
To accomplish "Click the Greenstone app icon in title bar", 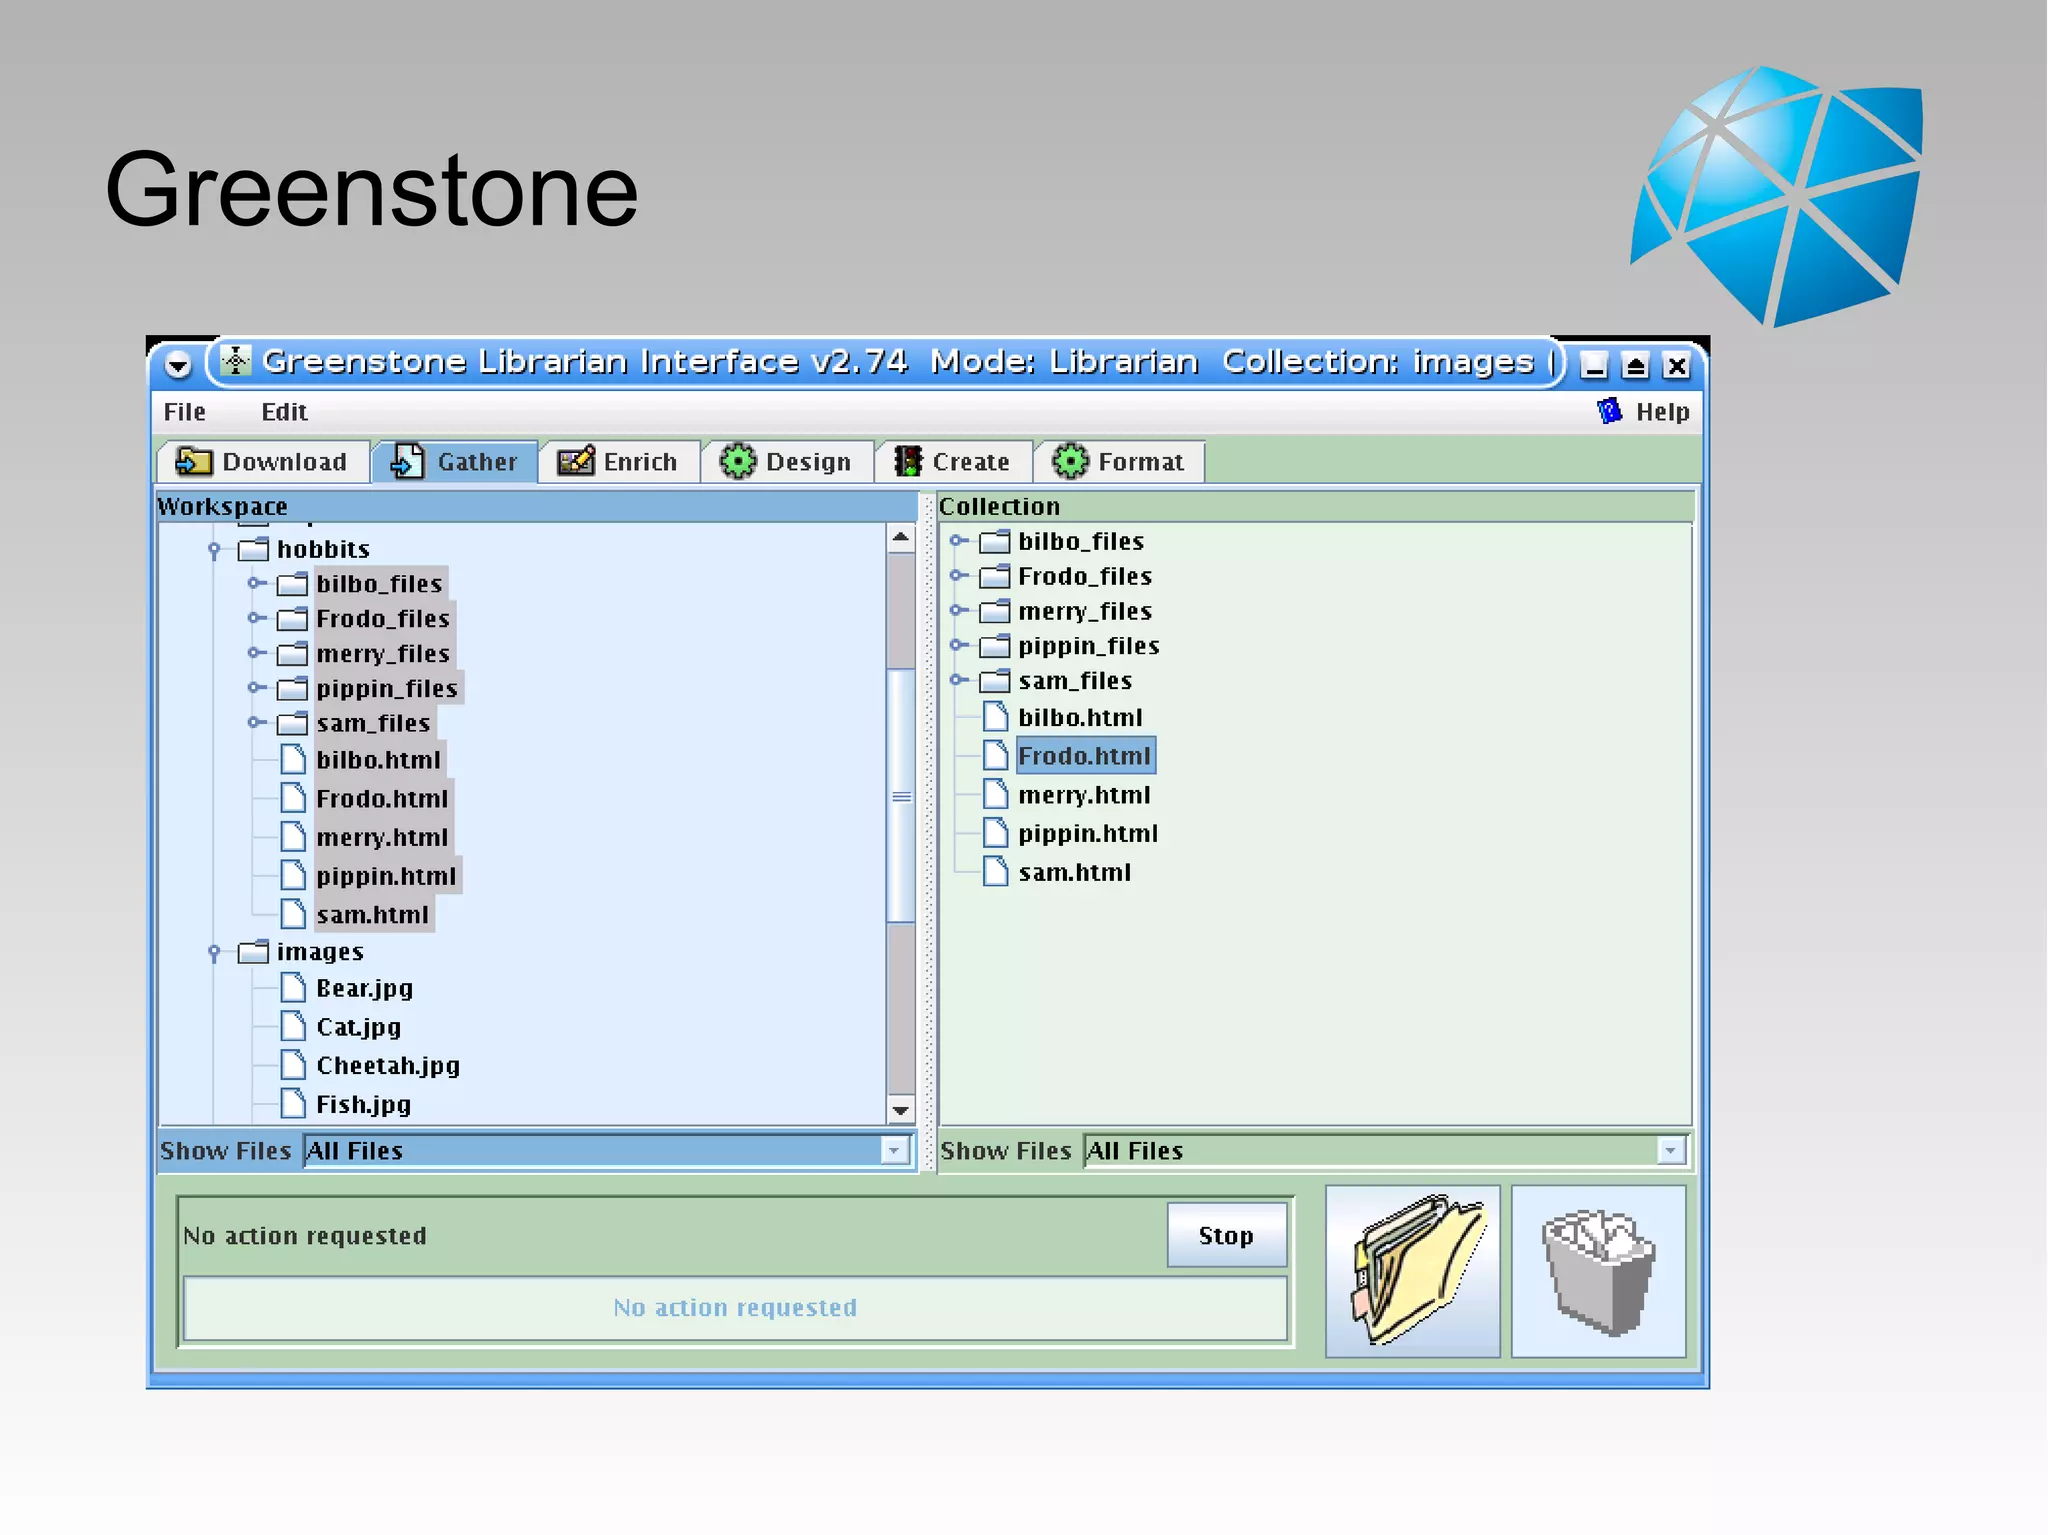I will click(x=235, y=360).
